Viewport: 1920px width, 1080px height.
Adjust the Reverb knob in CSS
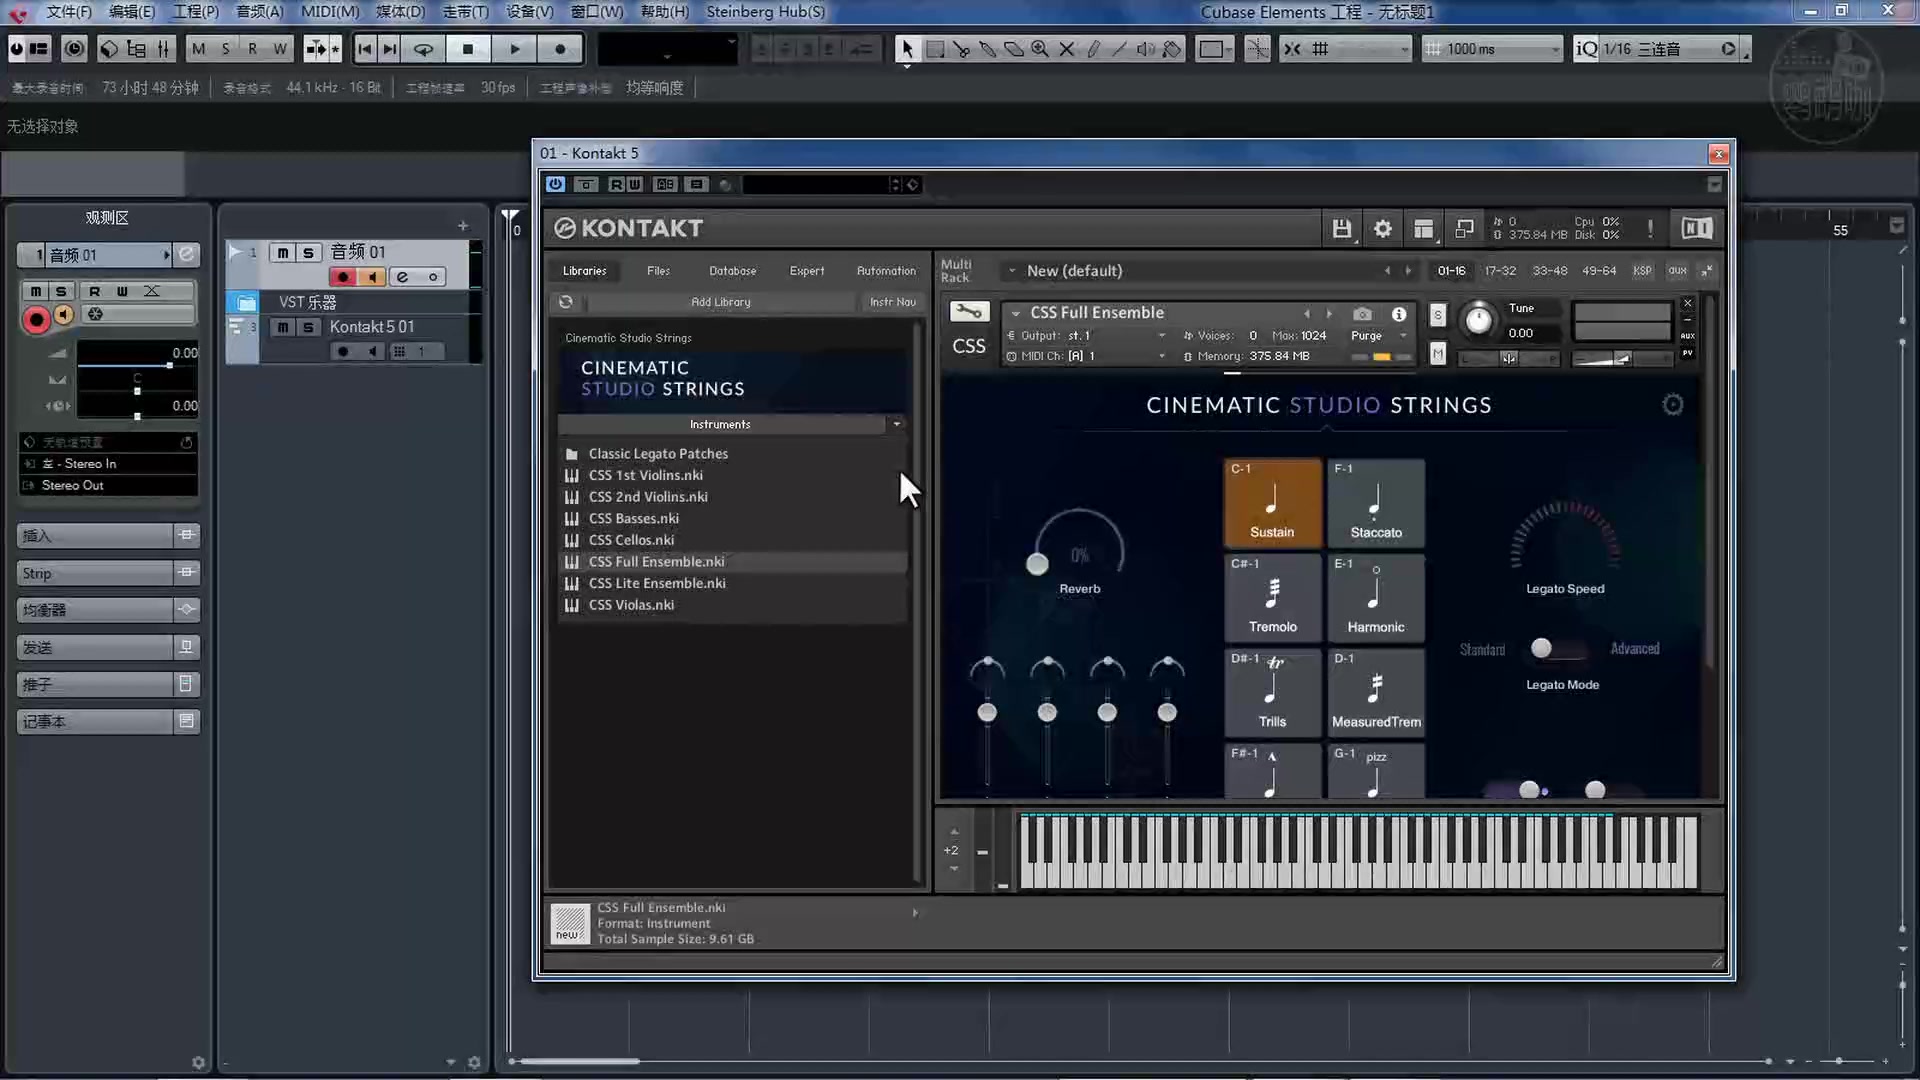[x=1037, y=563]
